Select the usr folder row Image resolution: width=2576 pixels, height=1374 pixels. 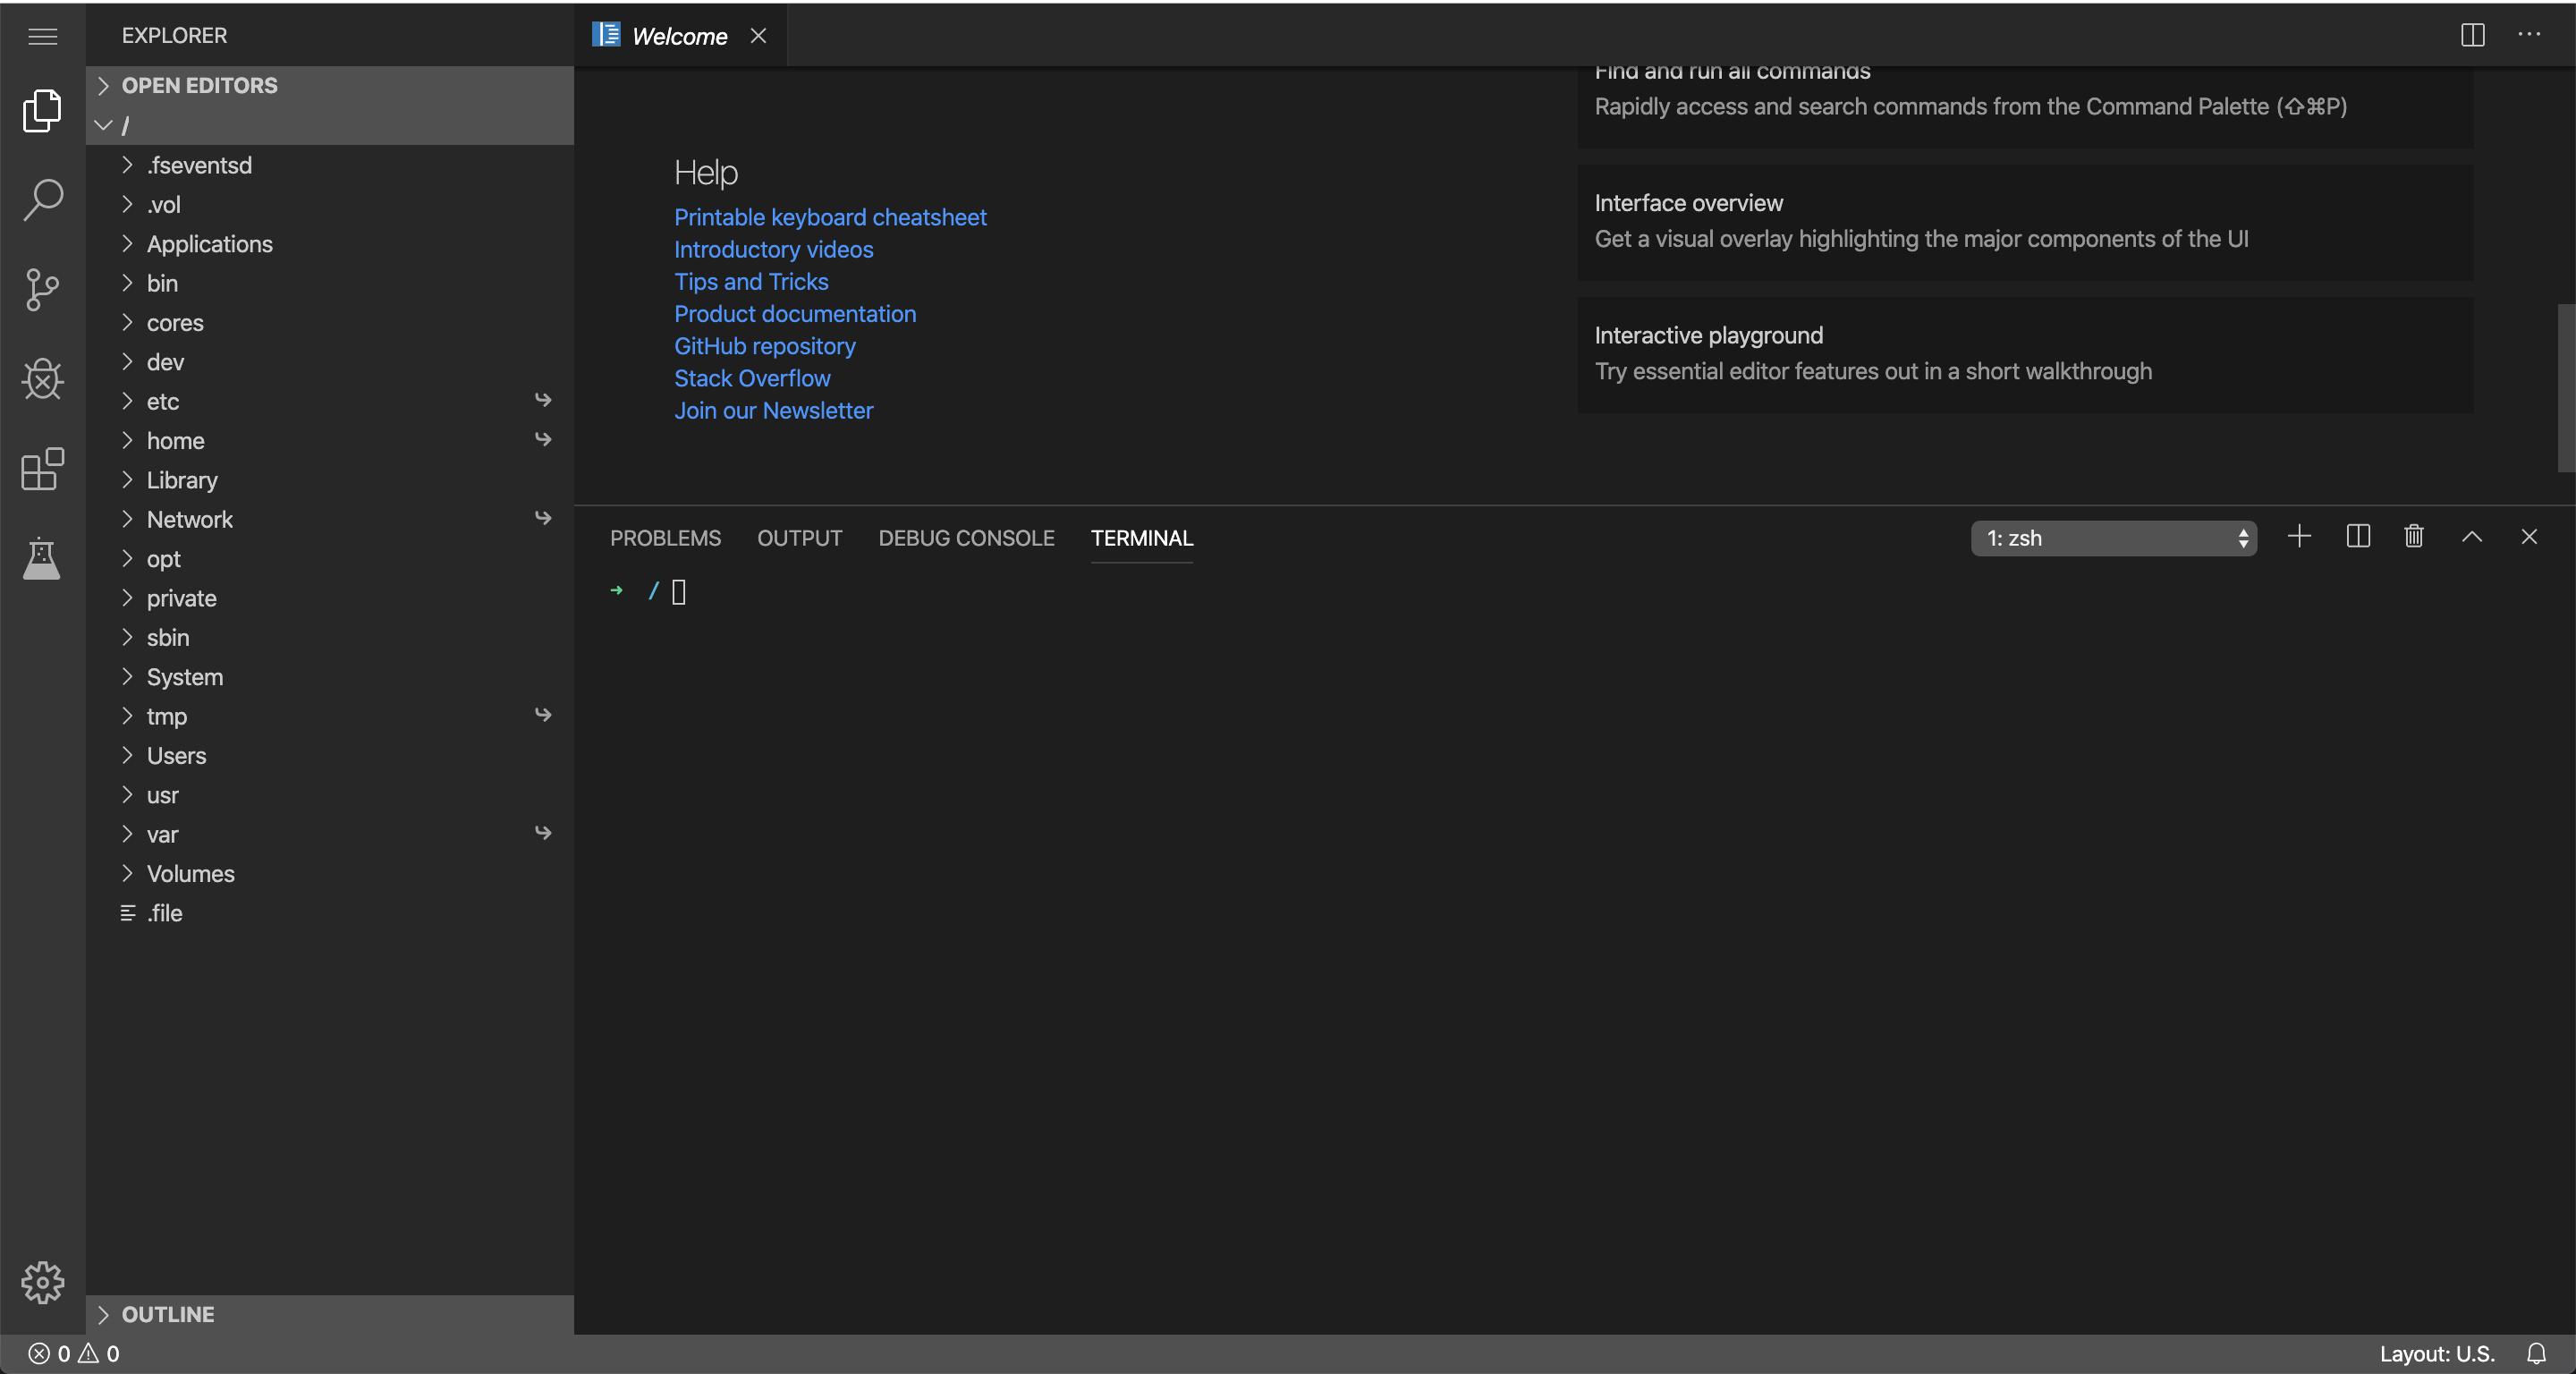330,795
